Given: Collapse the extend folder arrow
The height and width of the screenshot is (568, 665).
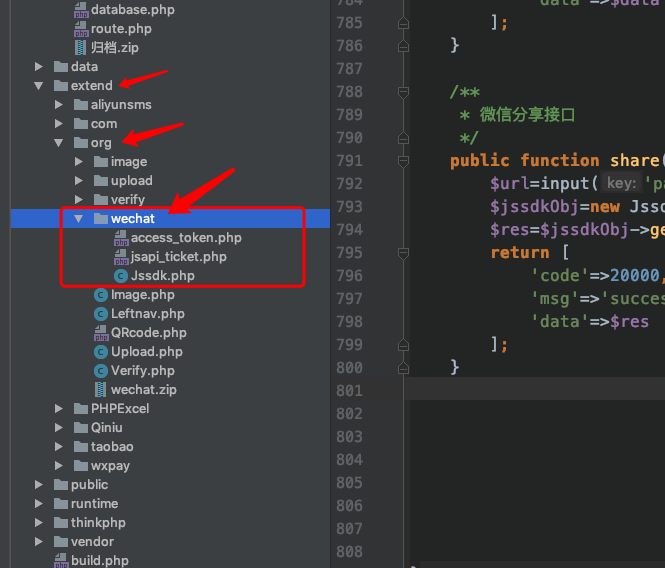Looking at the screenshot, I should click(x=39, y=86).
